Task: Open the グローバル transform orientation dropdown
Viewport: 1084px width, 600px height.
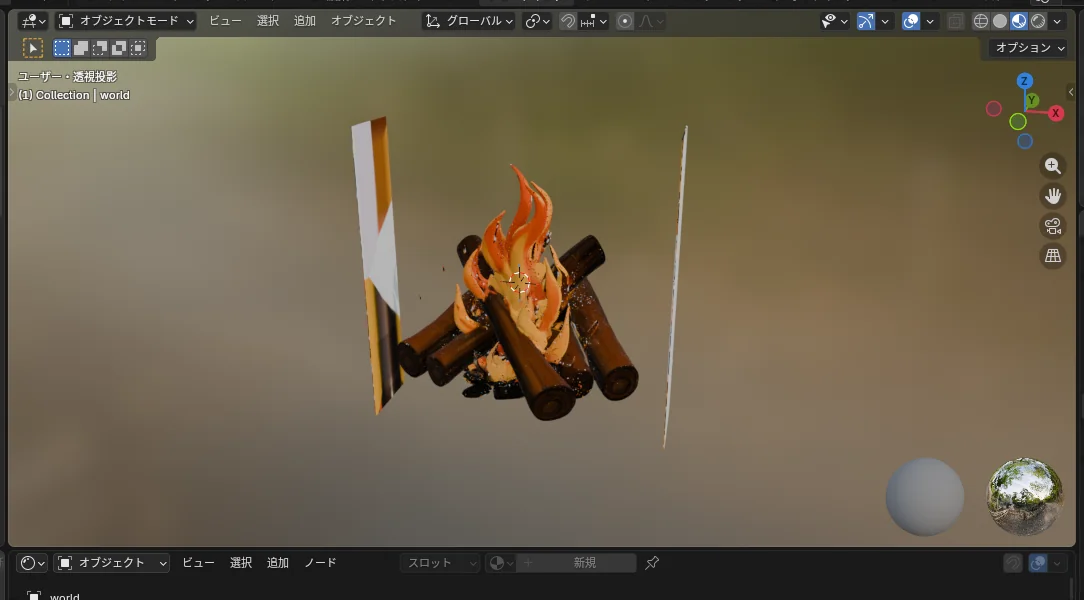Action: click(x=469, y=21)
